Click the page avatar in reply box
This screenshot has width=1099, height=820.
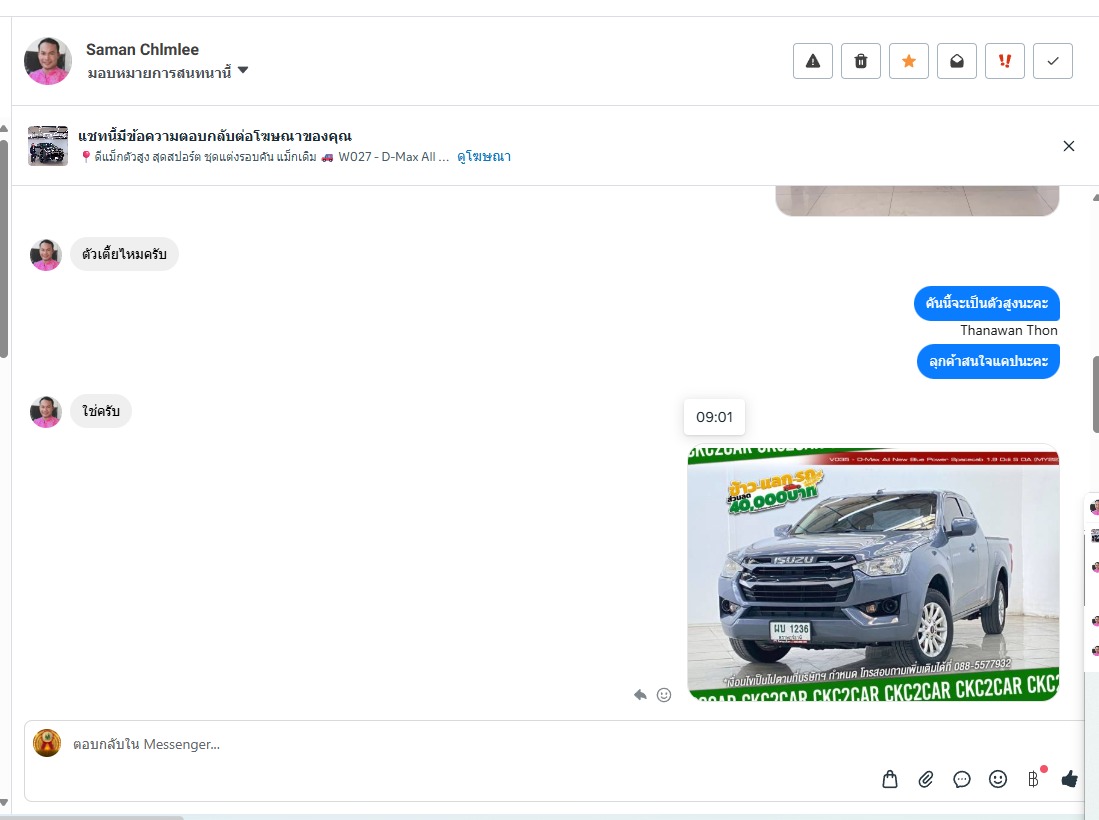47,744
